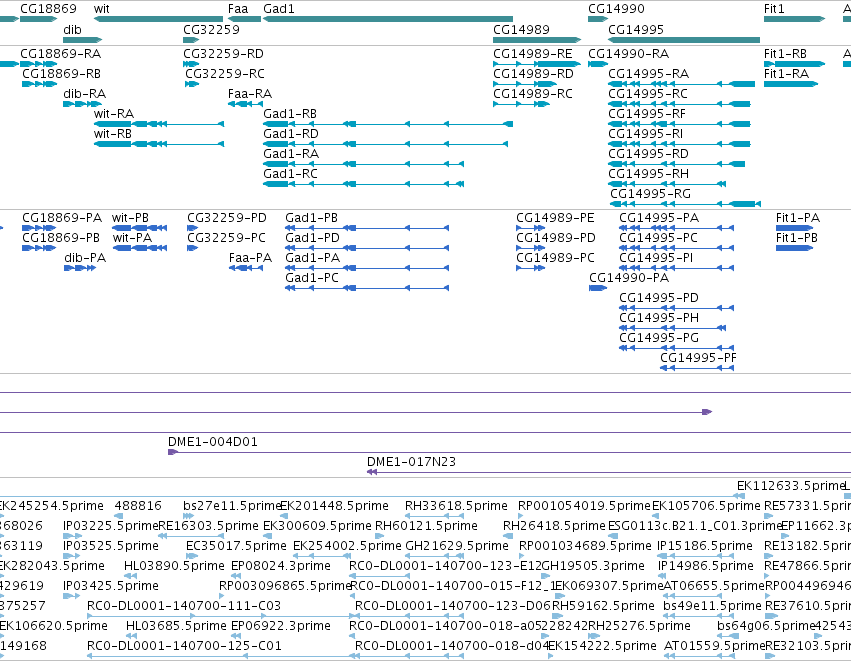Click protein Fit1-PA

pos(795,228)
